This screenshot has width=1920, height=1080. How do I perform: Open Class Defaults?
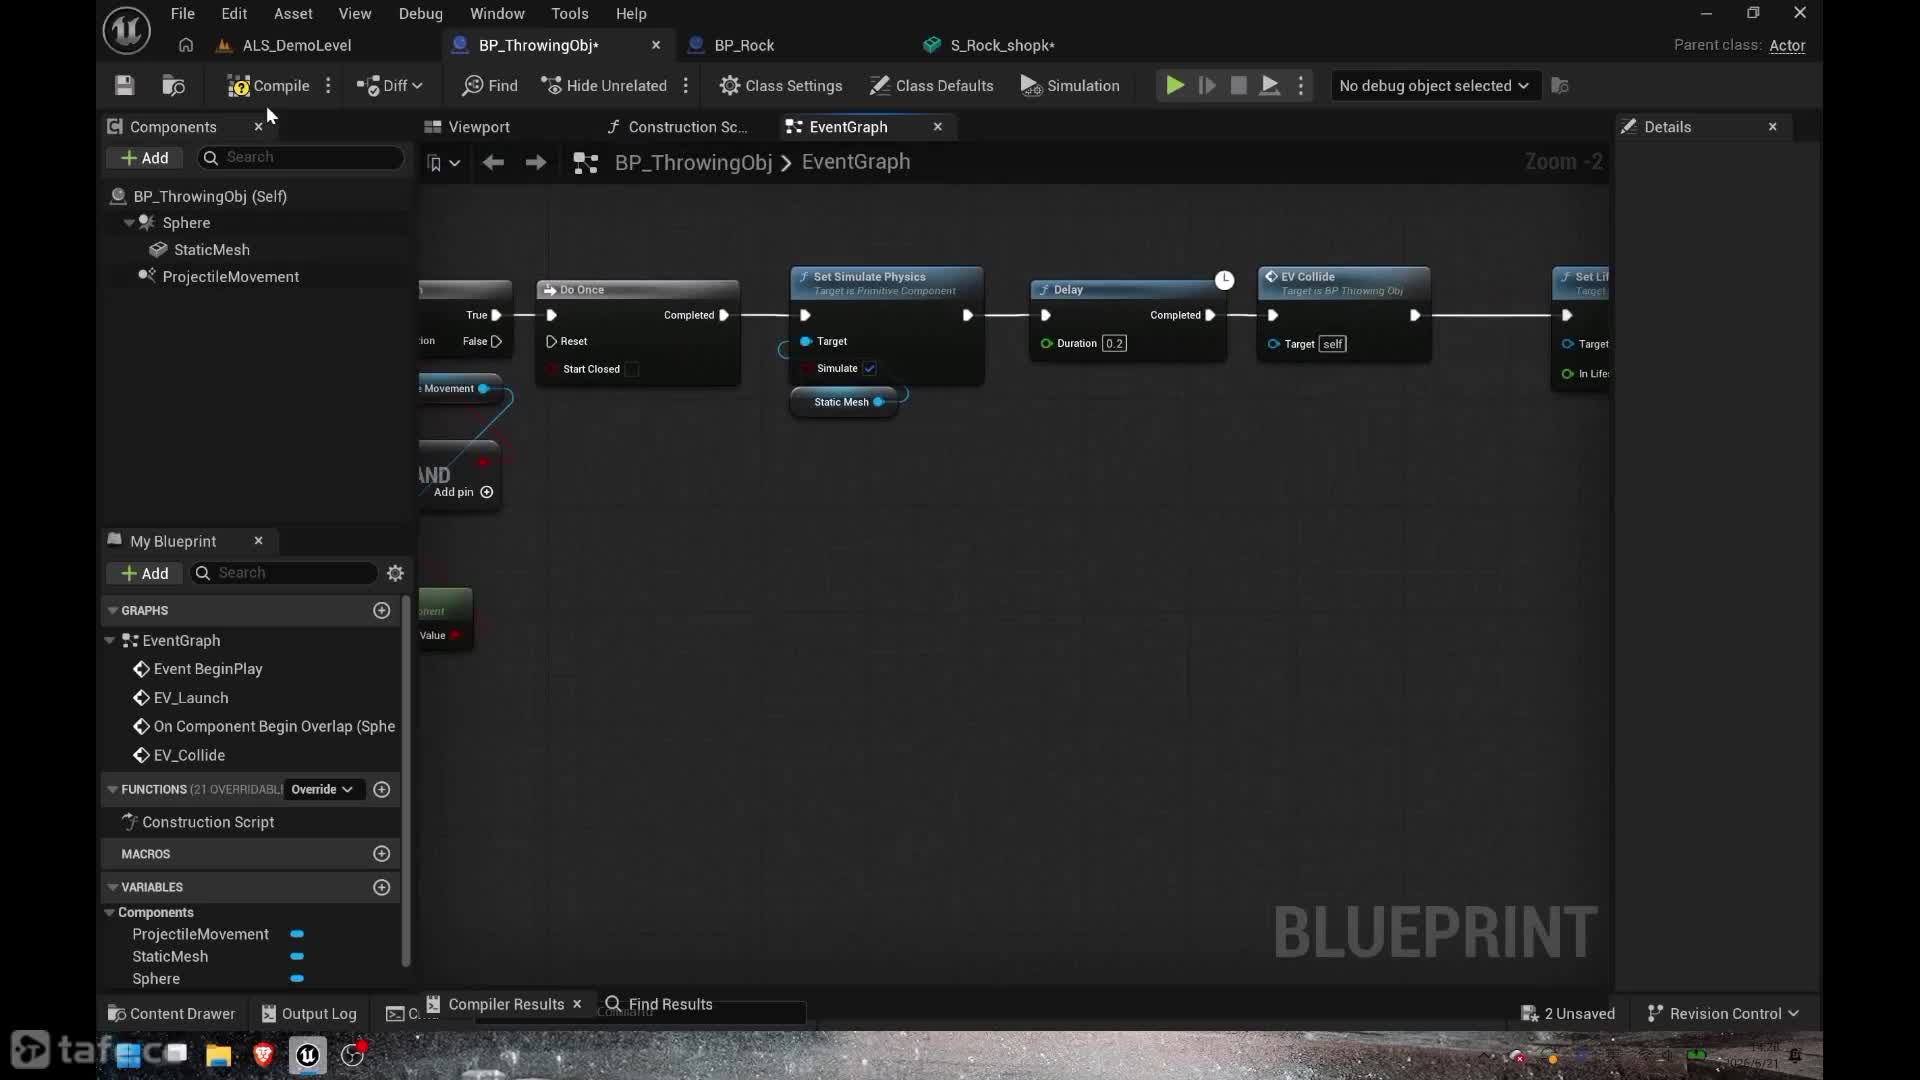931,86
